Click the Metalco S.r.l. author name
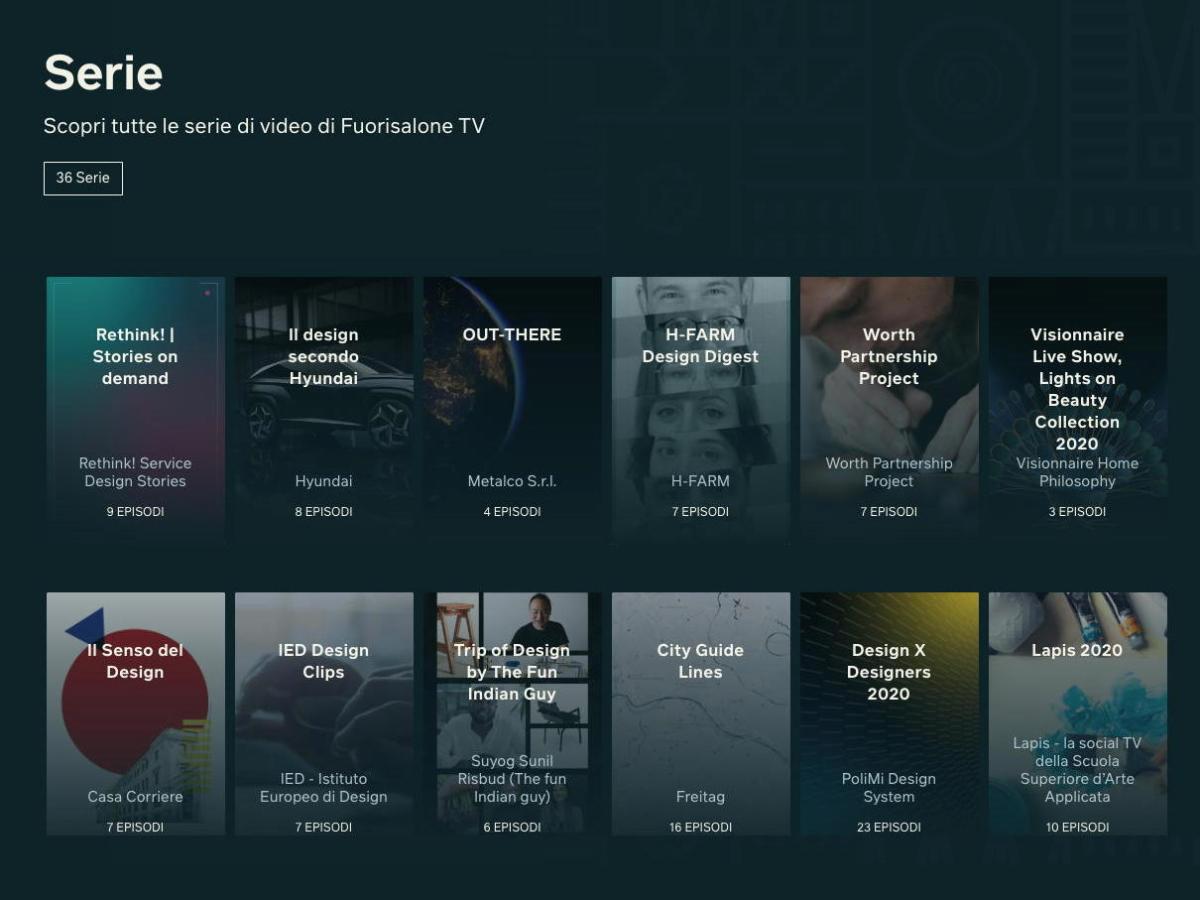Image resolution: width=1200 pixels, height=900 pixels. tap(512, 481)
